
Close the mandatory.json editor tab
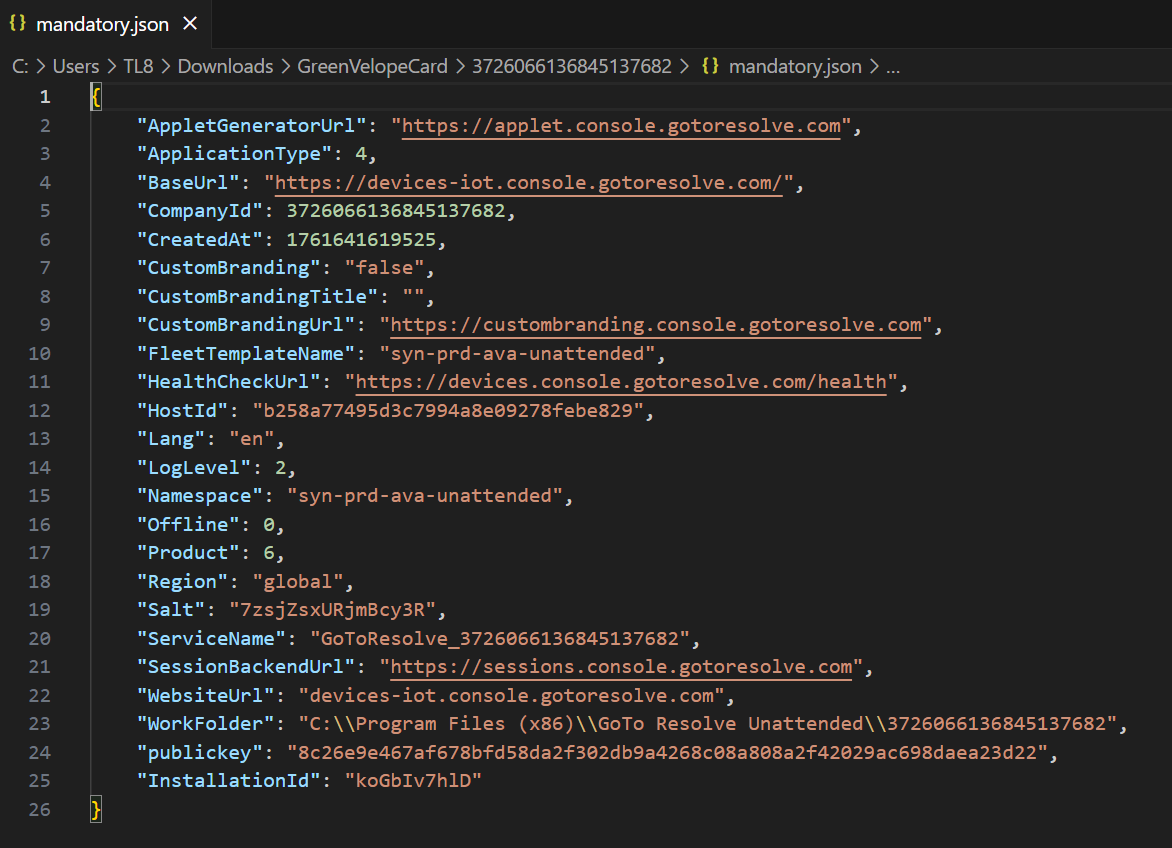click(x=190, y=23)
